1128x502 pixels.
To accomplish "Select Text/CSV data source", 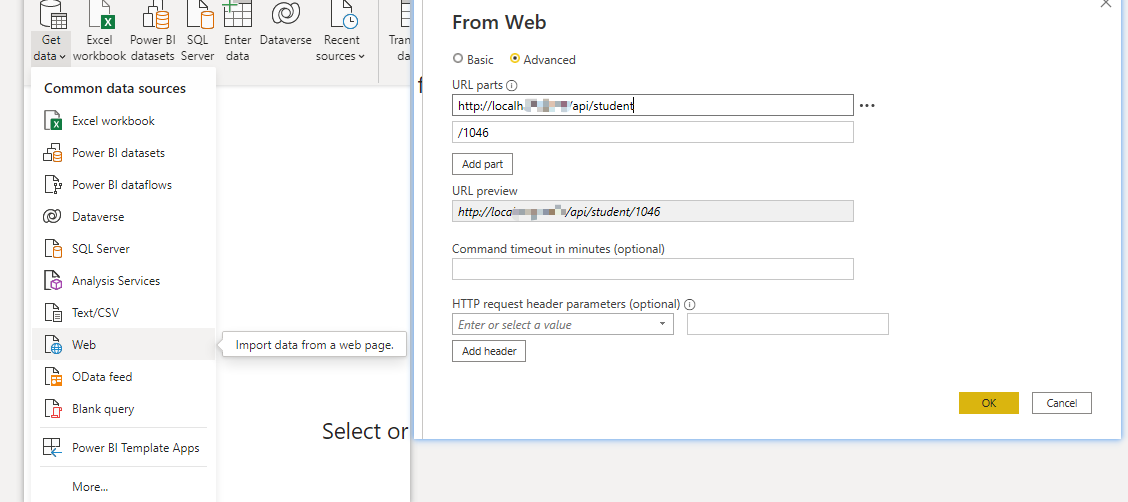I will coord(123,313).
